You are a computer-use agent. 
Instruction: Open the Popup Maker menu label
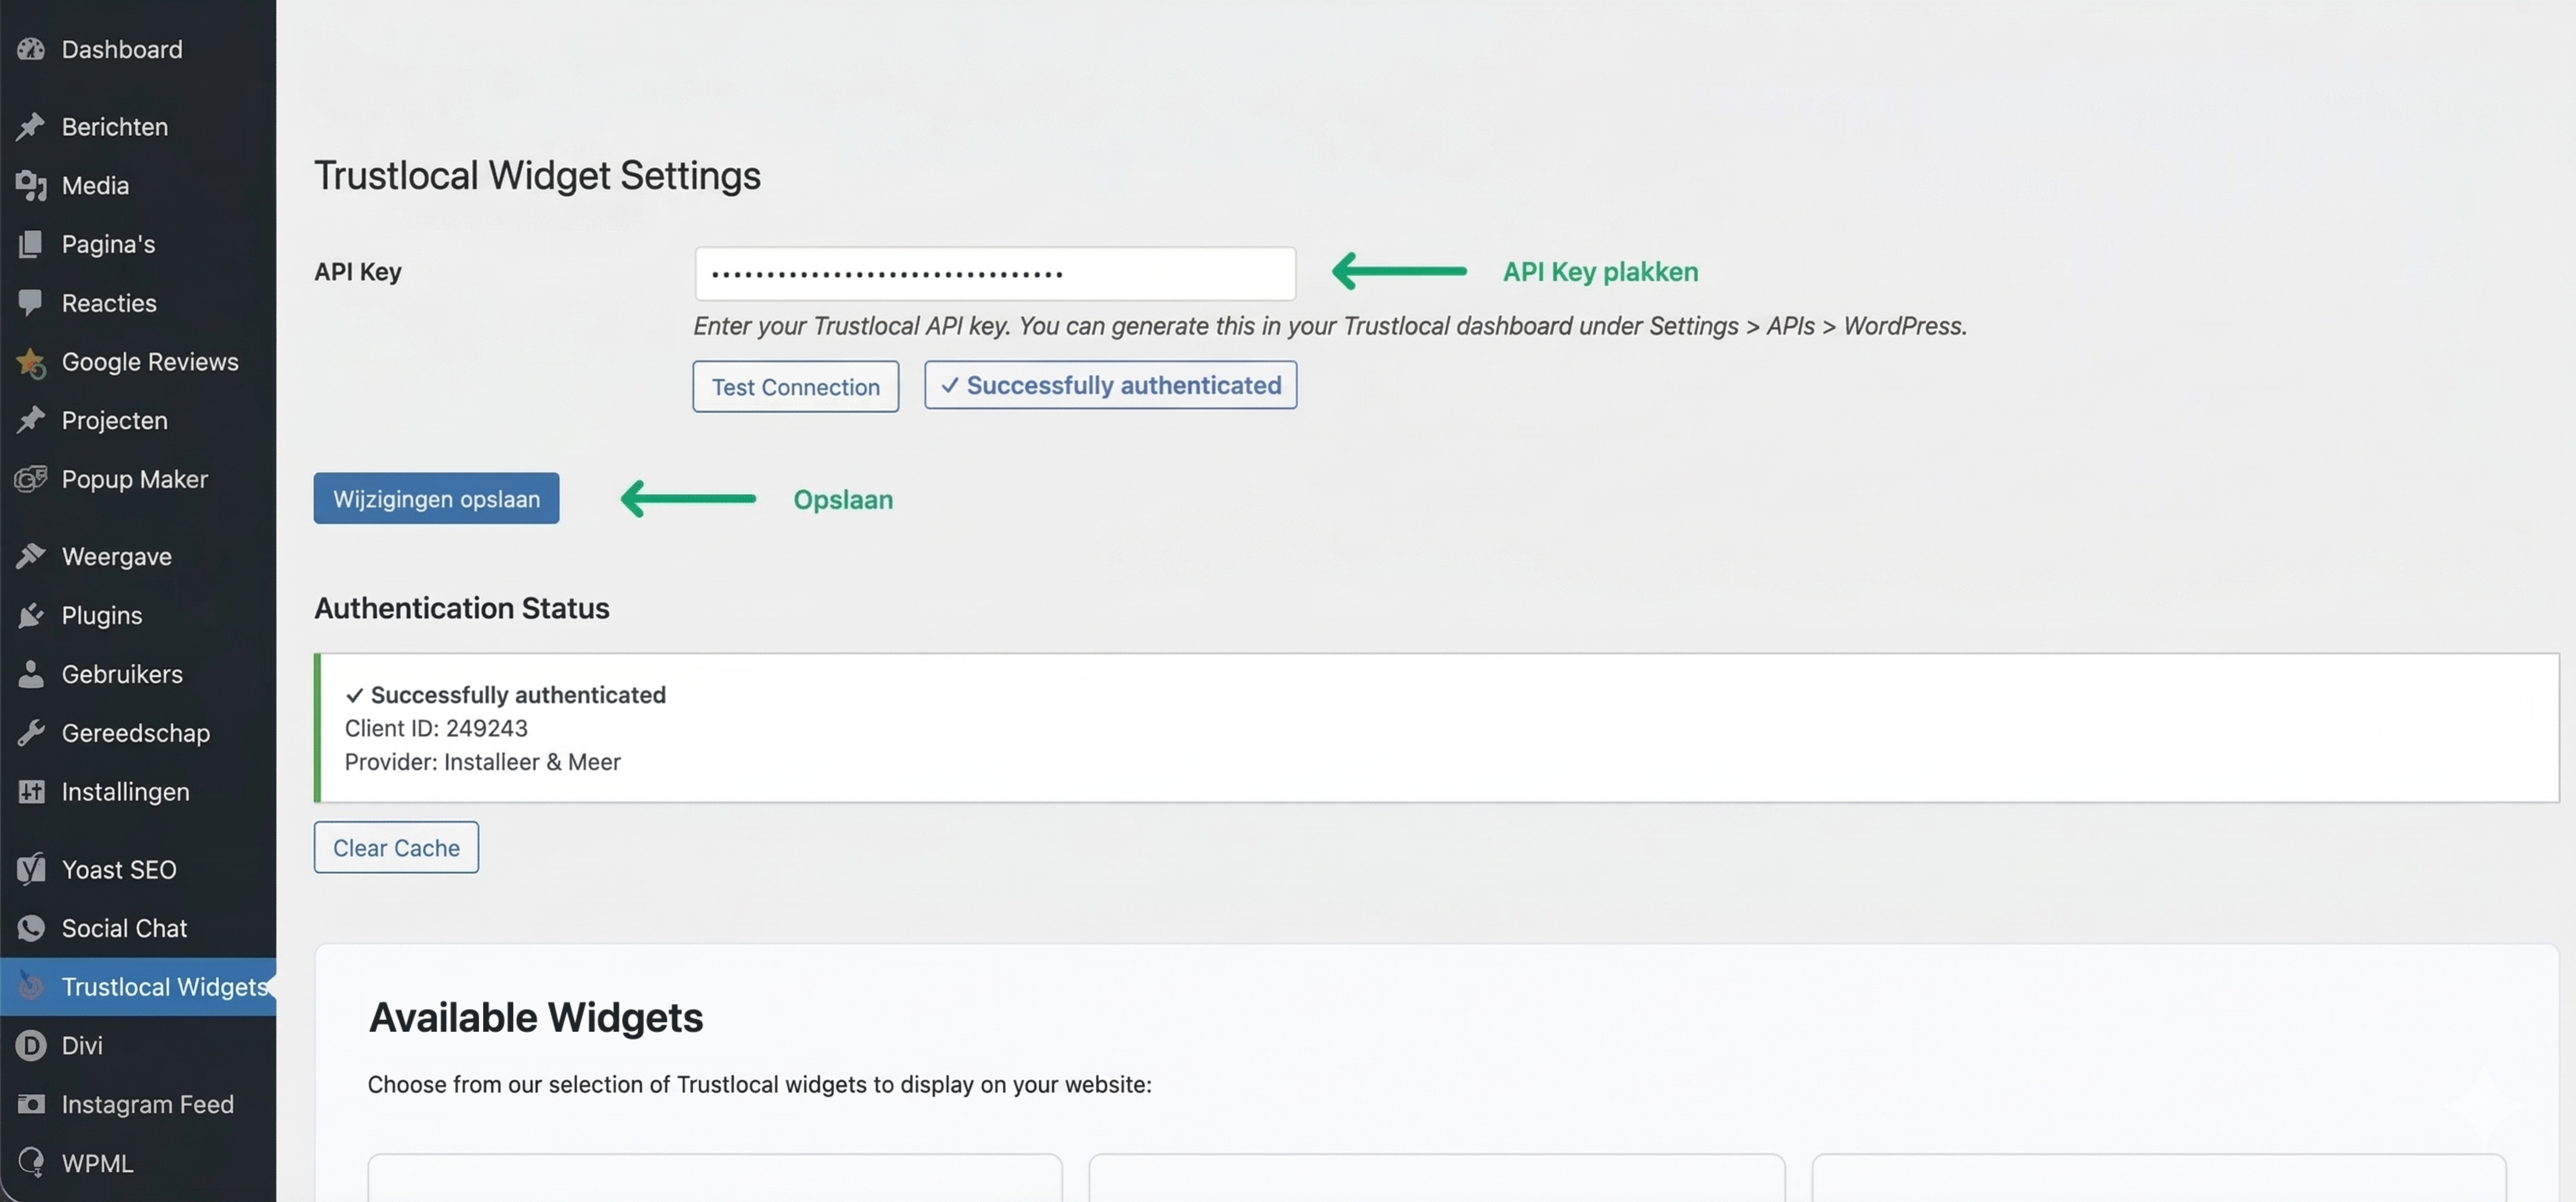click(x=135, y=479)
